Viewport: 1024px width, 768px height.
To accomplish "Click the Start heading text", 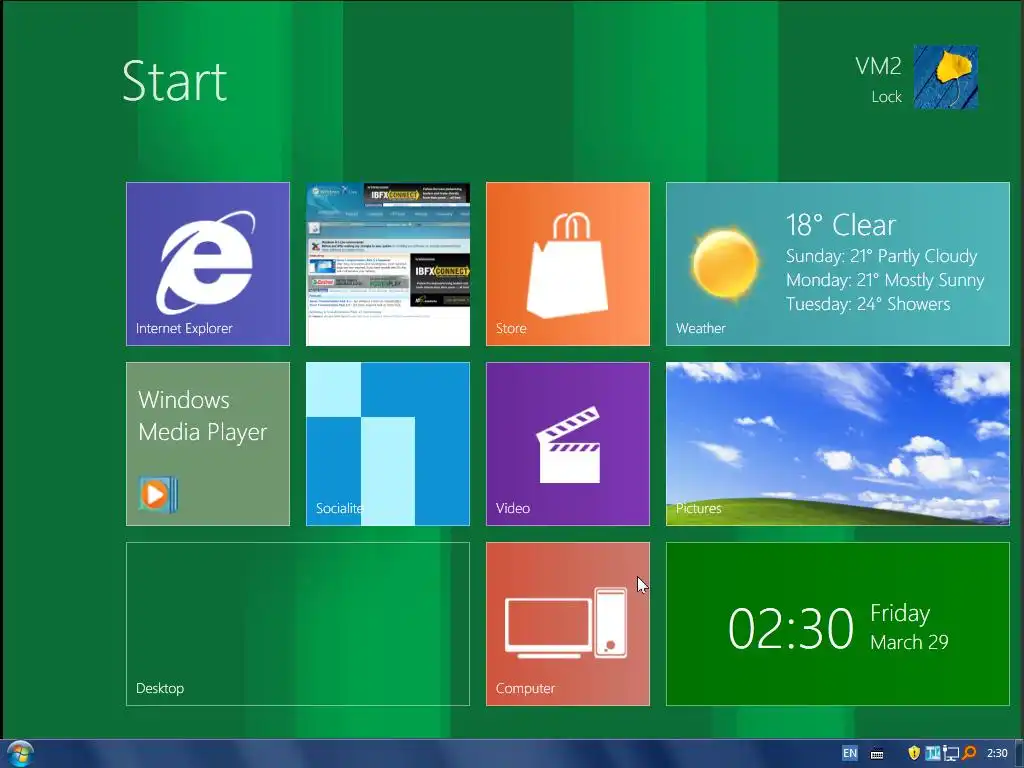I will (174, 82).
